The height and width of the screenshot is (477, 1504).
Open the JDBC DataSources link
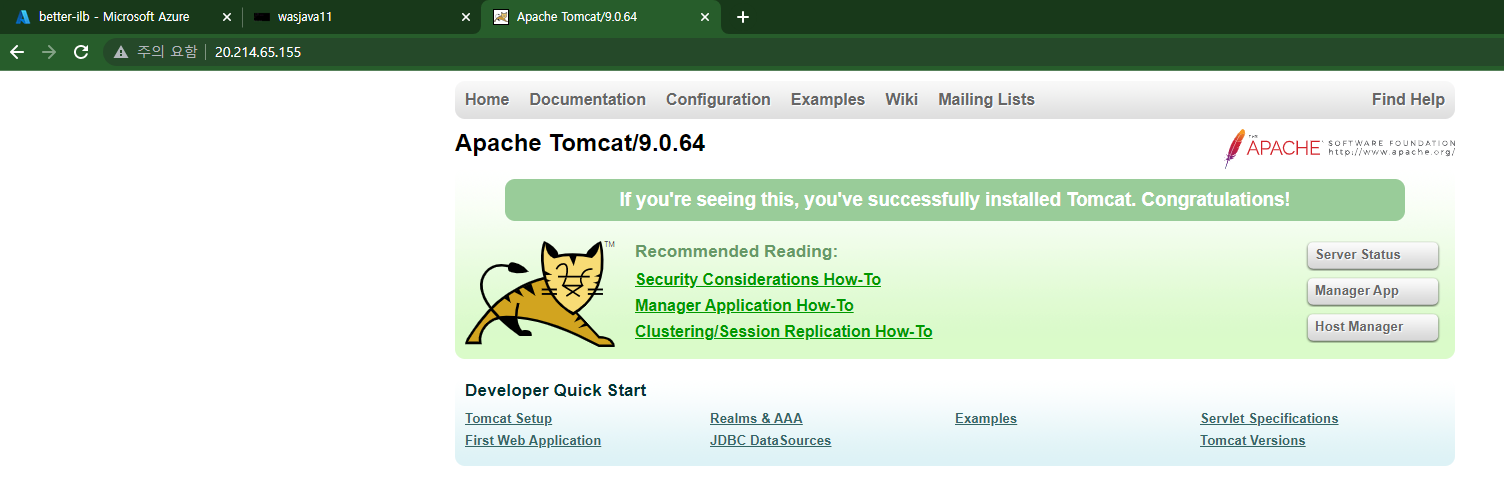pyautogui.click(x=770, y=441)
